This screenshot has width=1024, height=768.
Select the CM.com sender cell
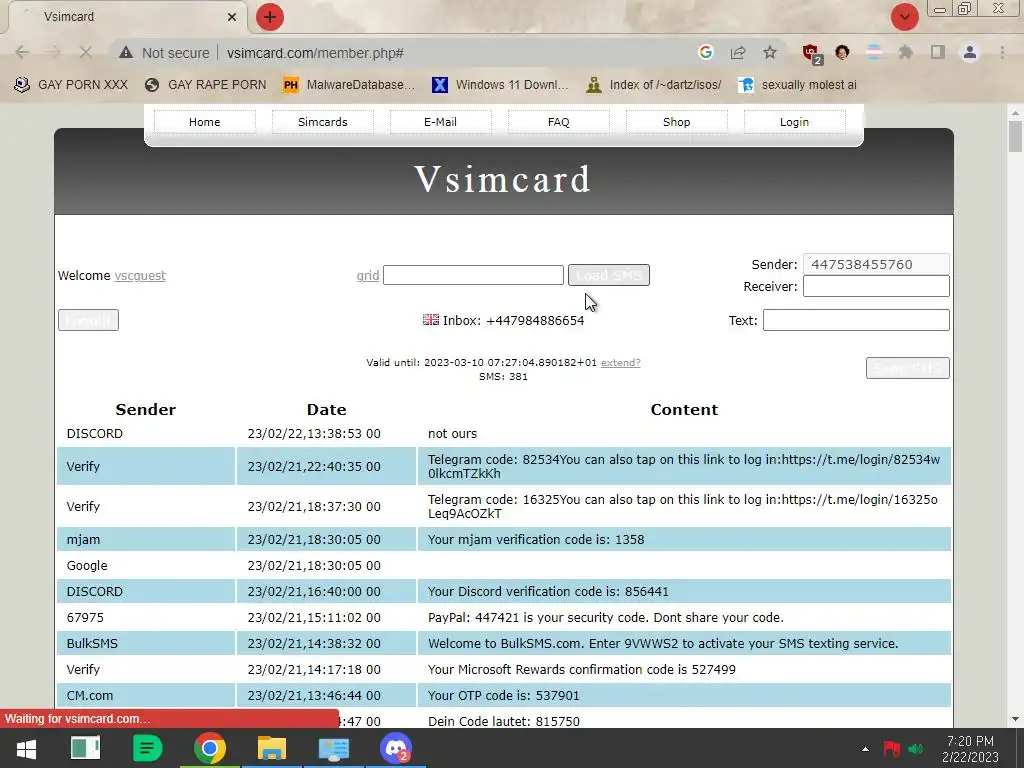click(146, 696)
